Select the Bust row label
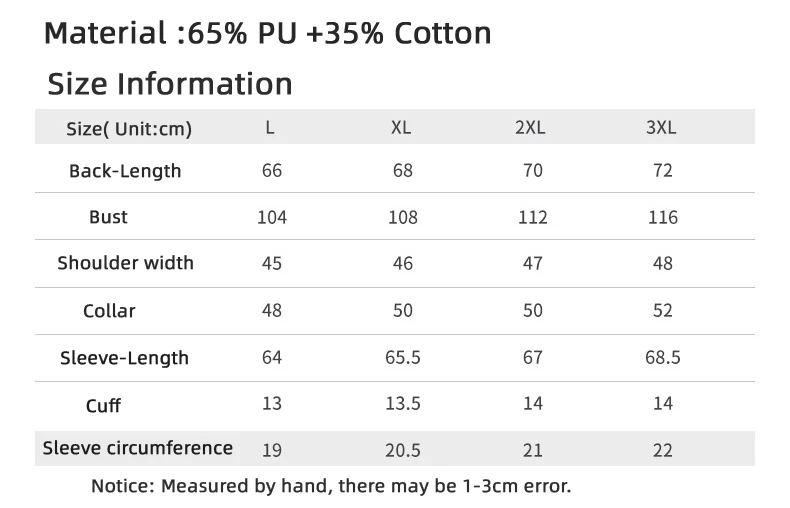This screenshot has height=508, width=790. 108,217
